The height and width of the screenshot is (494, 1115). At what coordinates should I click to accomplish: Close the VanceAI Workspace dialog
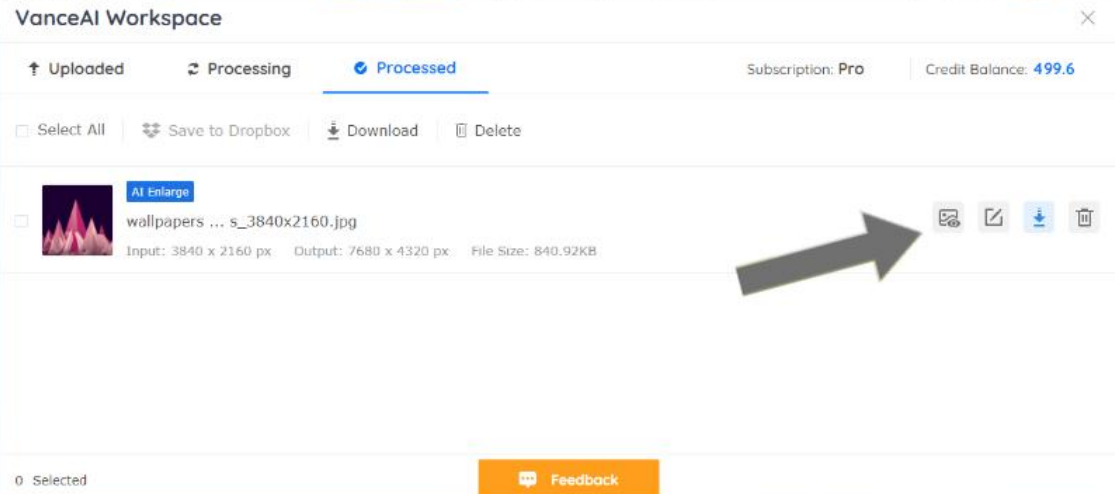point(1087,18)
